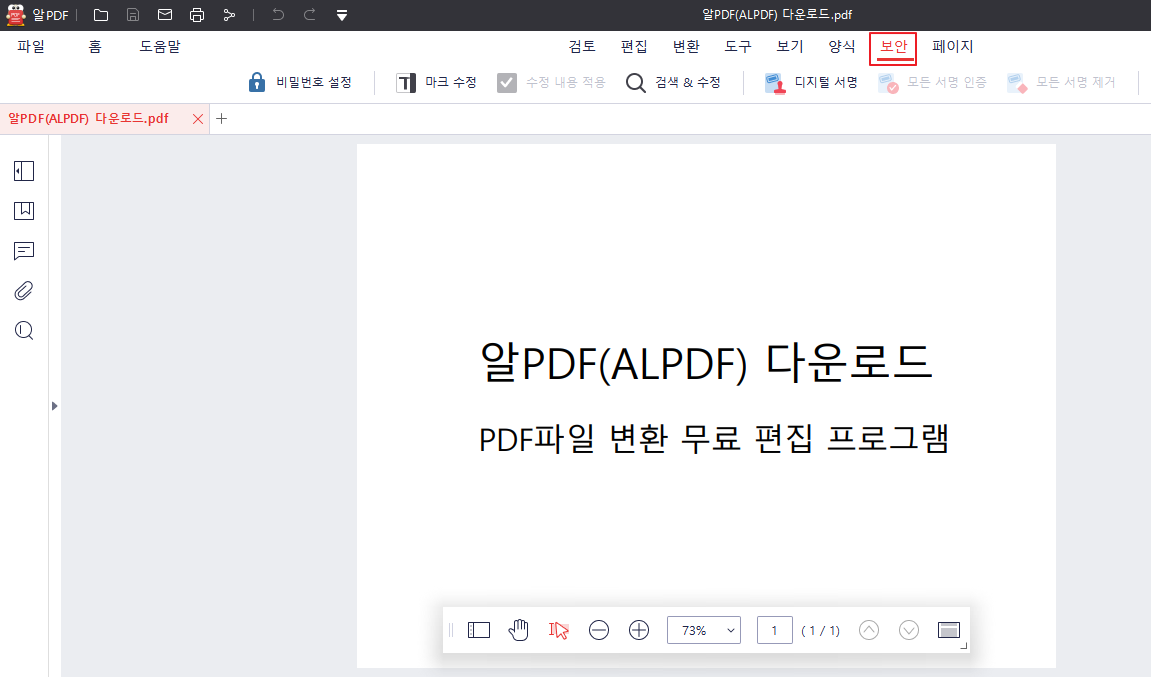The height and width of the screenshot is (677, 1151).
Task: Expand the collapsed left panel arrow
Action: [x=54, y=406]
